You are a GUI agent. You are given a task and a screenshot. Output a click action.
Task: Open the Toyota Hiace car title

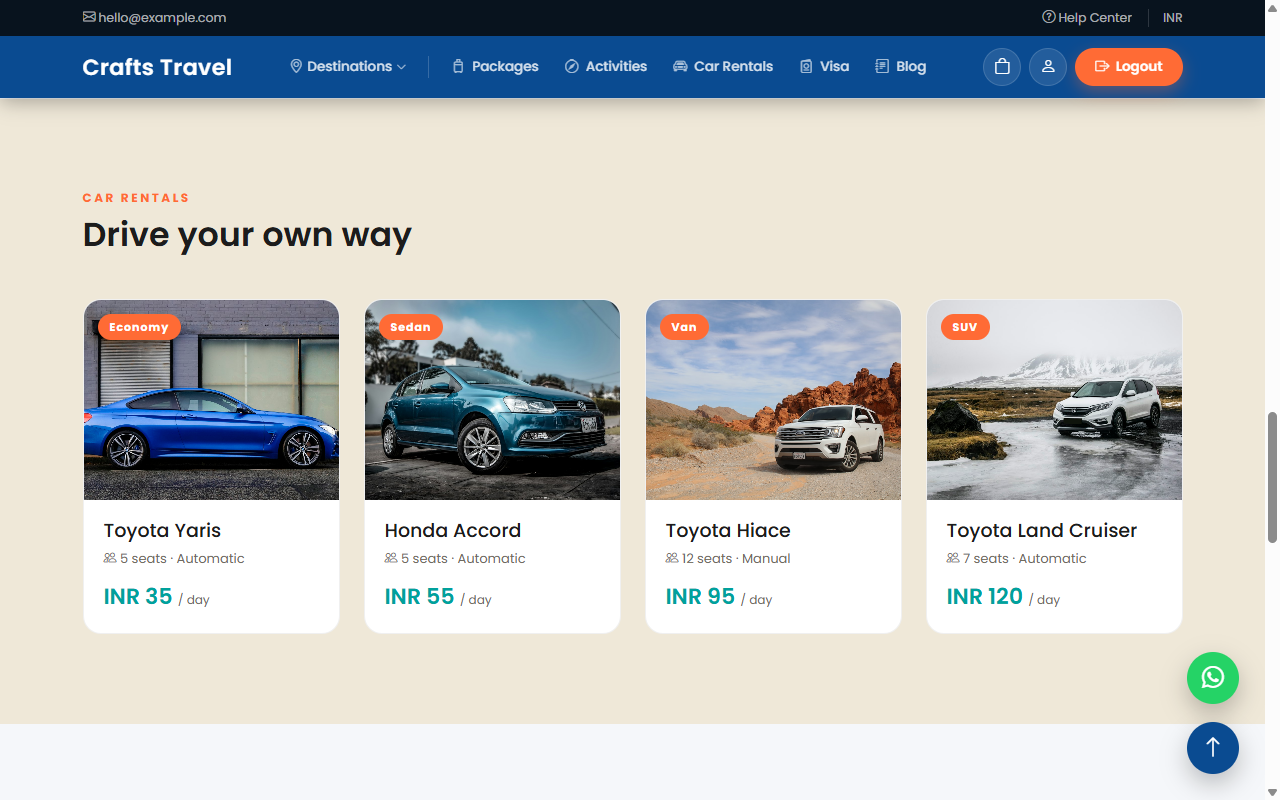point(728,530)
